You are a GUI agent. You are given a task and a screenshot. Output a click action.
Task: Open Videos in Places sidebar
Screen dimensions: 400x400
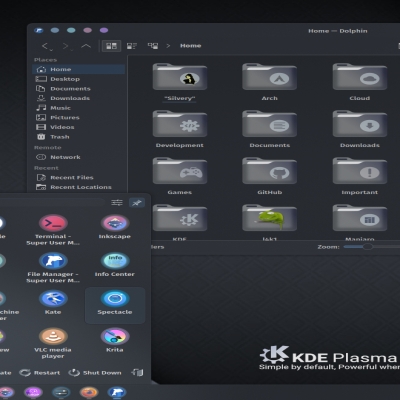click(79, 127)
